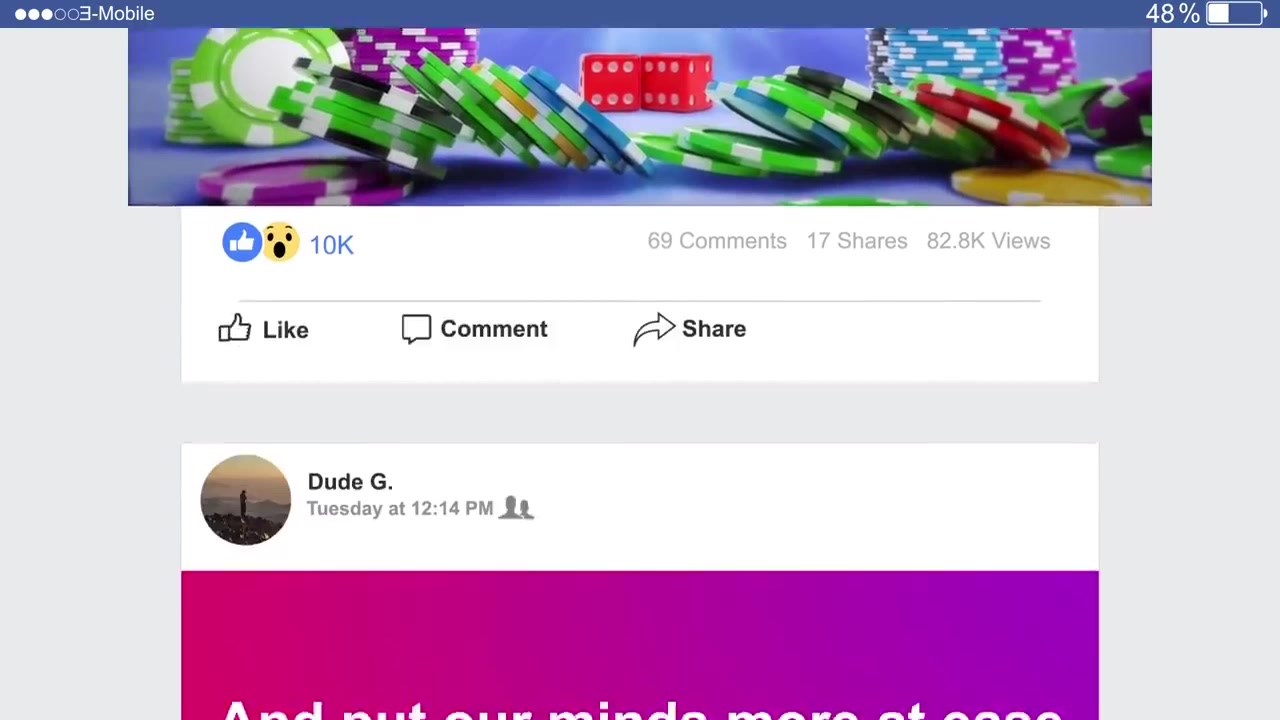Open the wow reaction emoji
Viewport: 1280px width, 720px height.
[x=280, y=242]
